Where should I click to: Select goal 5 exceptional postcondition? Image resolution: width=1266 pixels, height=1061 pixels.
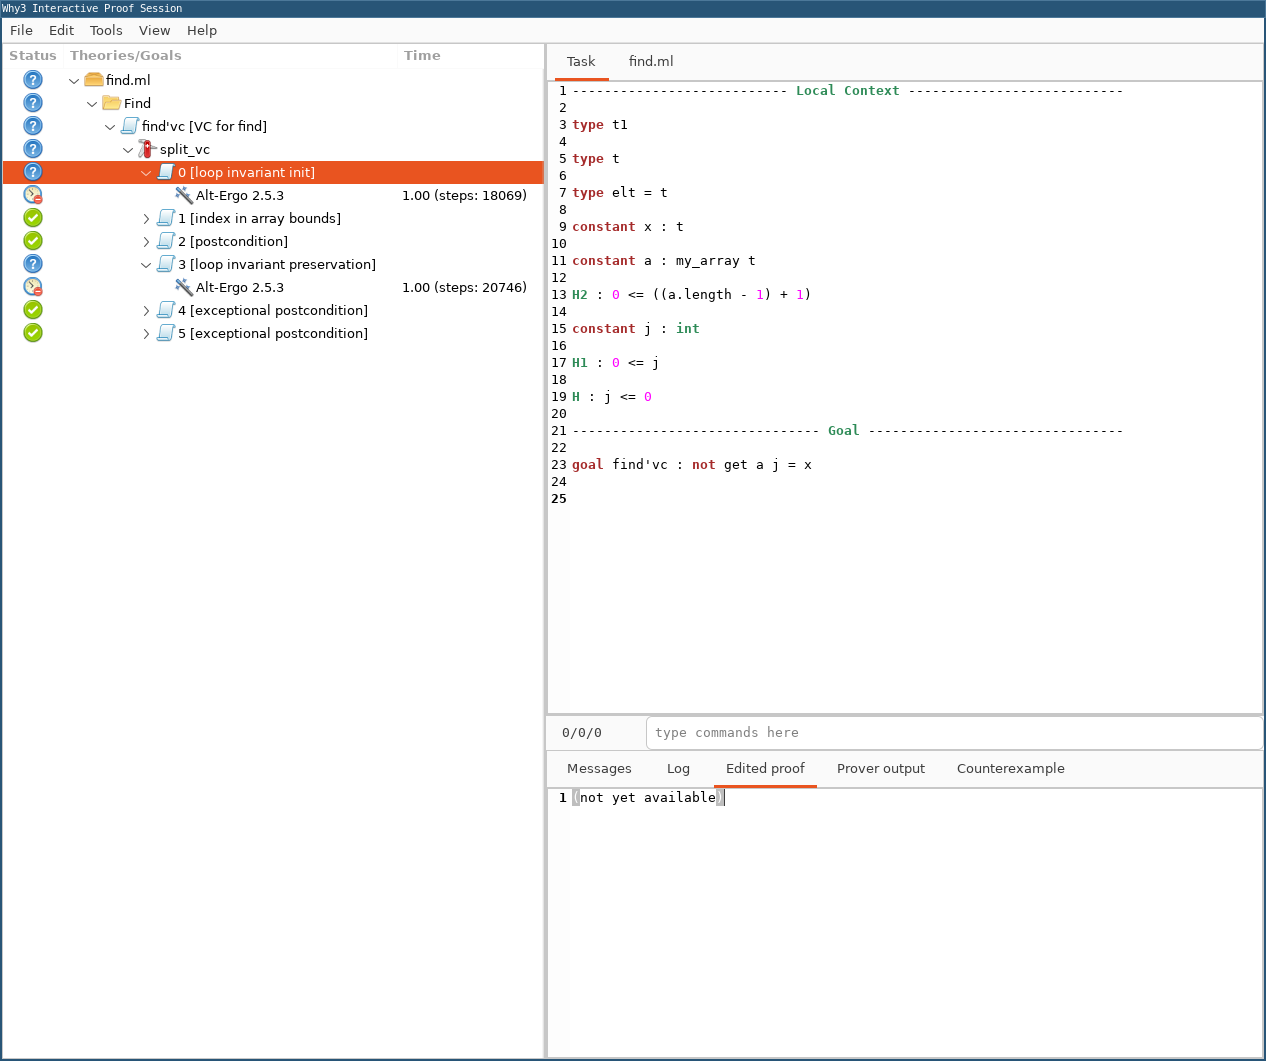(272, 333)
